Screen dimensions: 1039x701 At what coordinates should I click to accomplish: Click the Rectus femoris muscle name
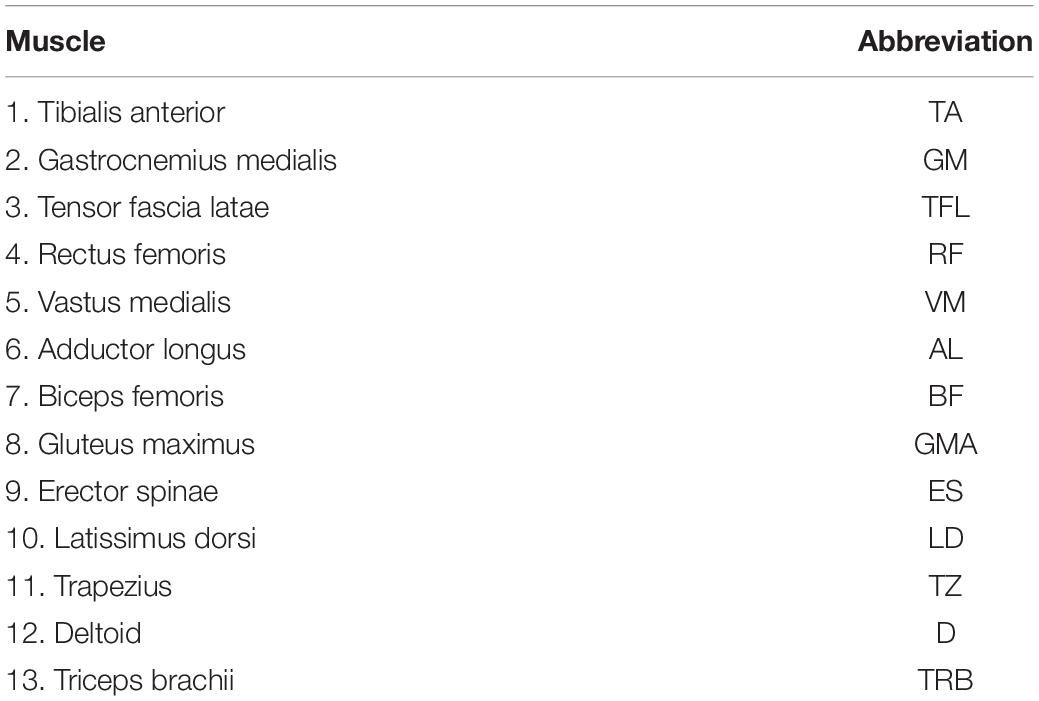click(115, 254)
